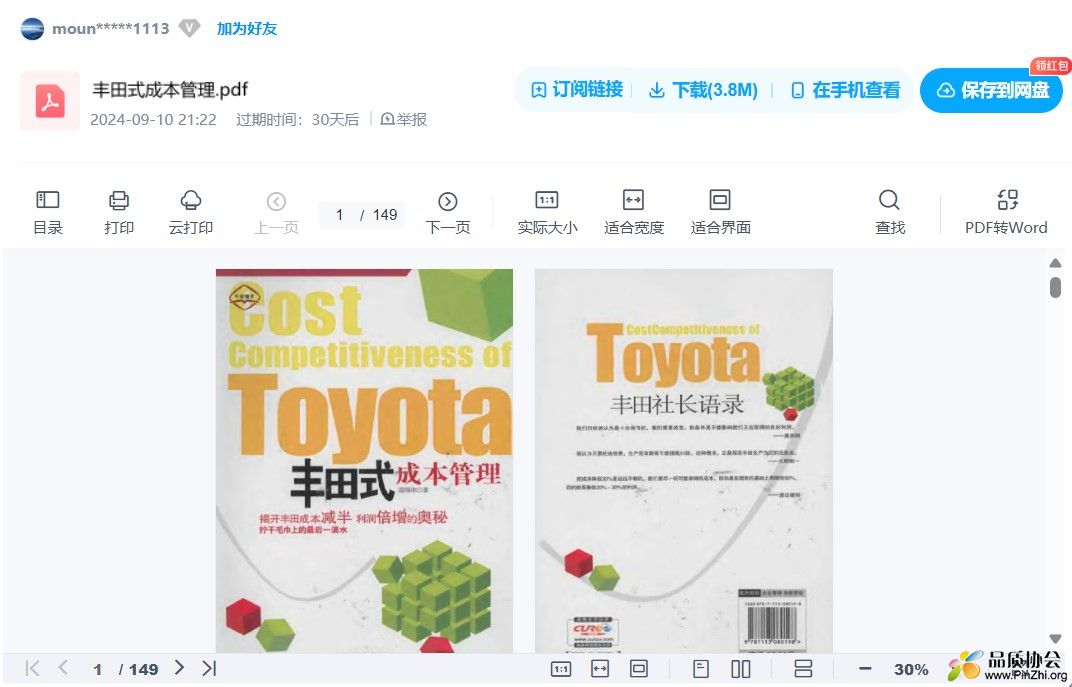
Task: Select the front cover page 丰田式成本管理
Action: pyautogui.click(x=364, y=461)
